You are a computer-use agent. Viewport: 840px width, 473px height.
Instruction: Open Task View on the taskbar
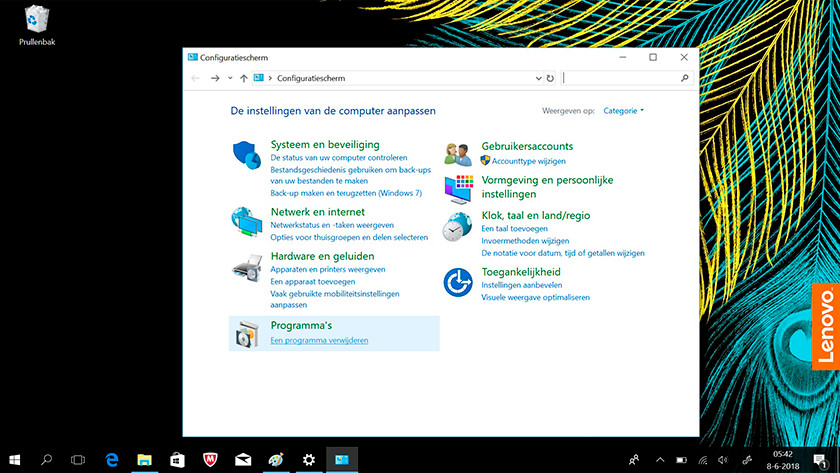(78, 460)
